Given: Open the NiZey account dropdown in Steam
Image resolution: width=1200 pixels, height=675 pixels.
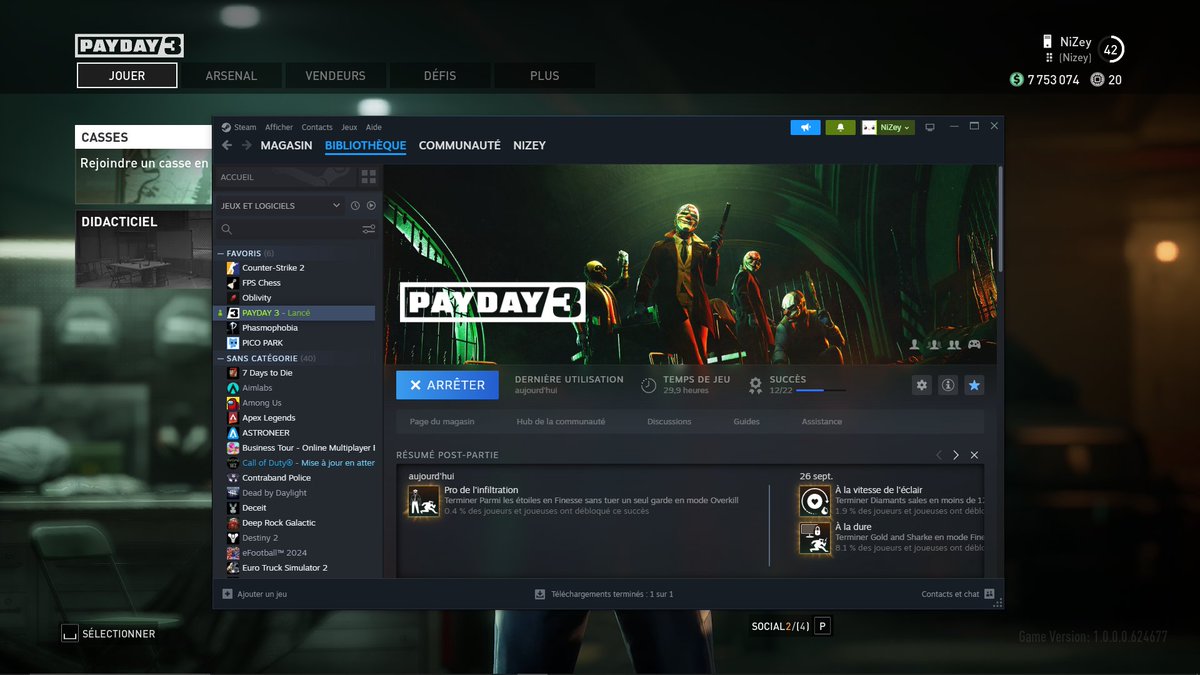Looking at the screenshot, I should (888, 127).
